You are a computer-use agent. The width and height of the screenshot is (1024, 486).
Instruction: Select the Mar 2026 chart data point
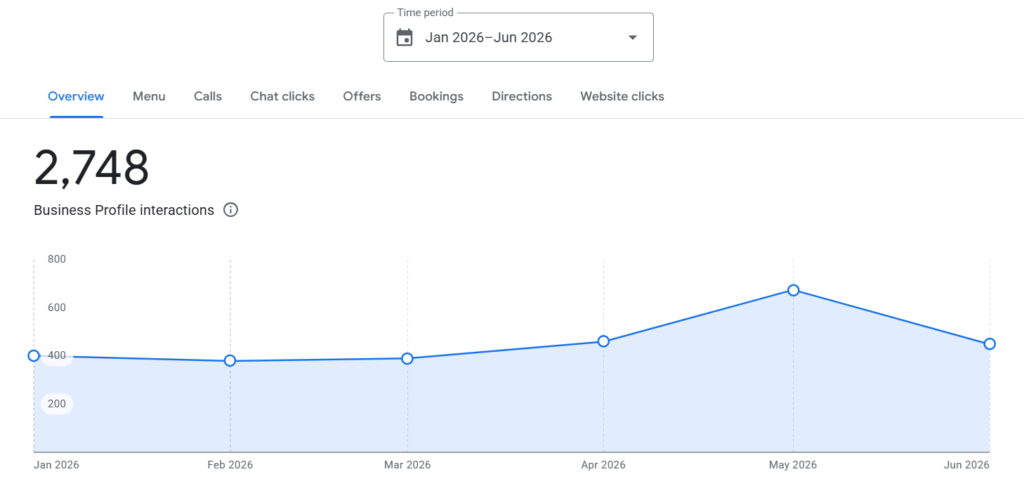[408, 359]
